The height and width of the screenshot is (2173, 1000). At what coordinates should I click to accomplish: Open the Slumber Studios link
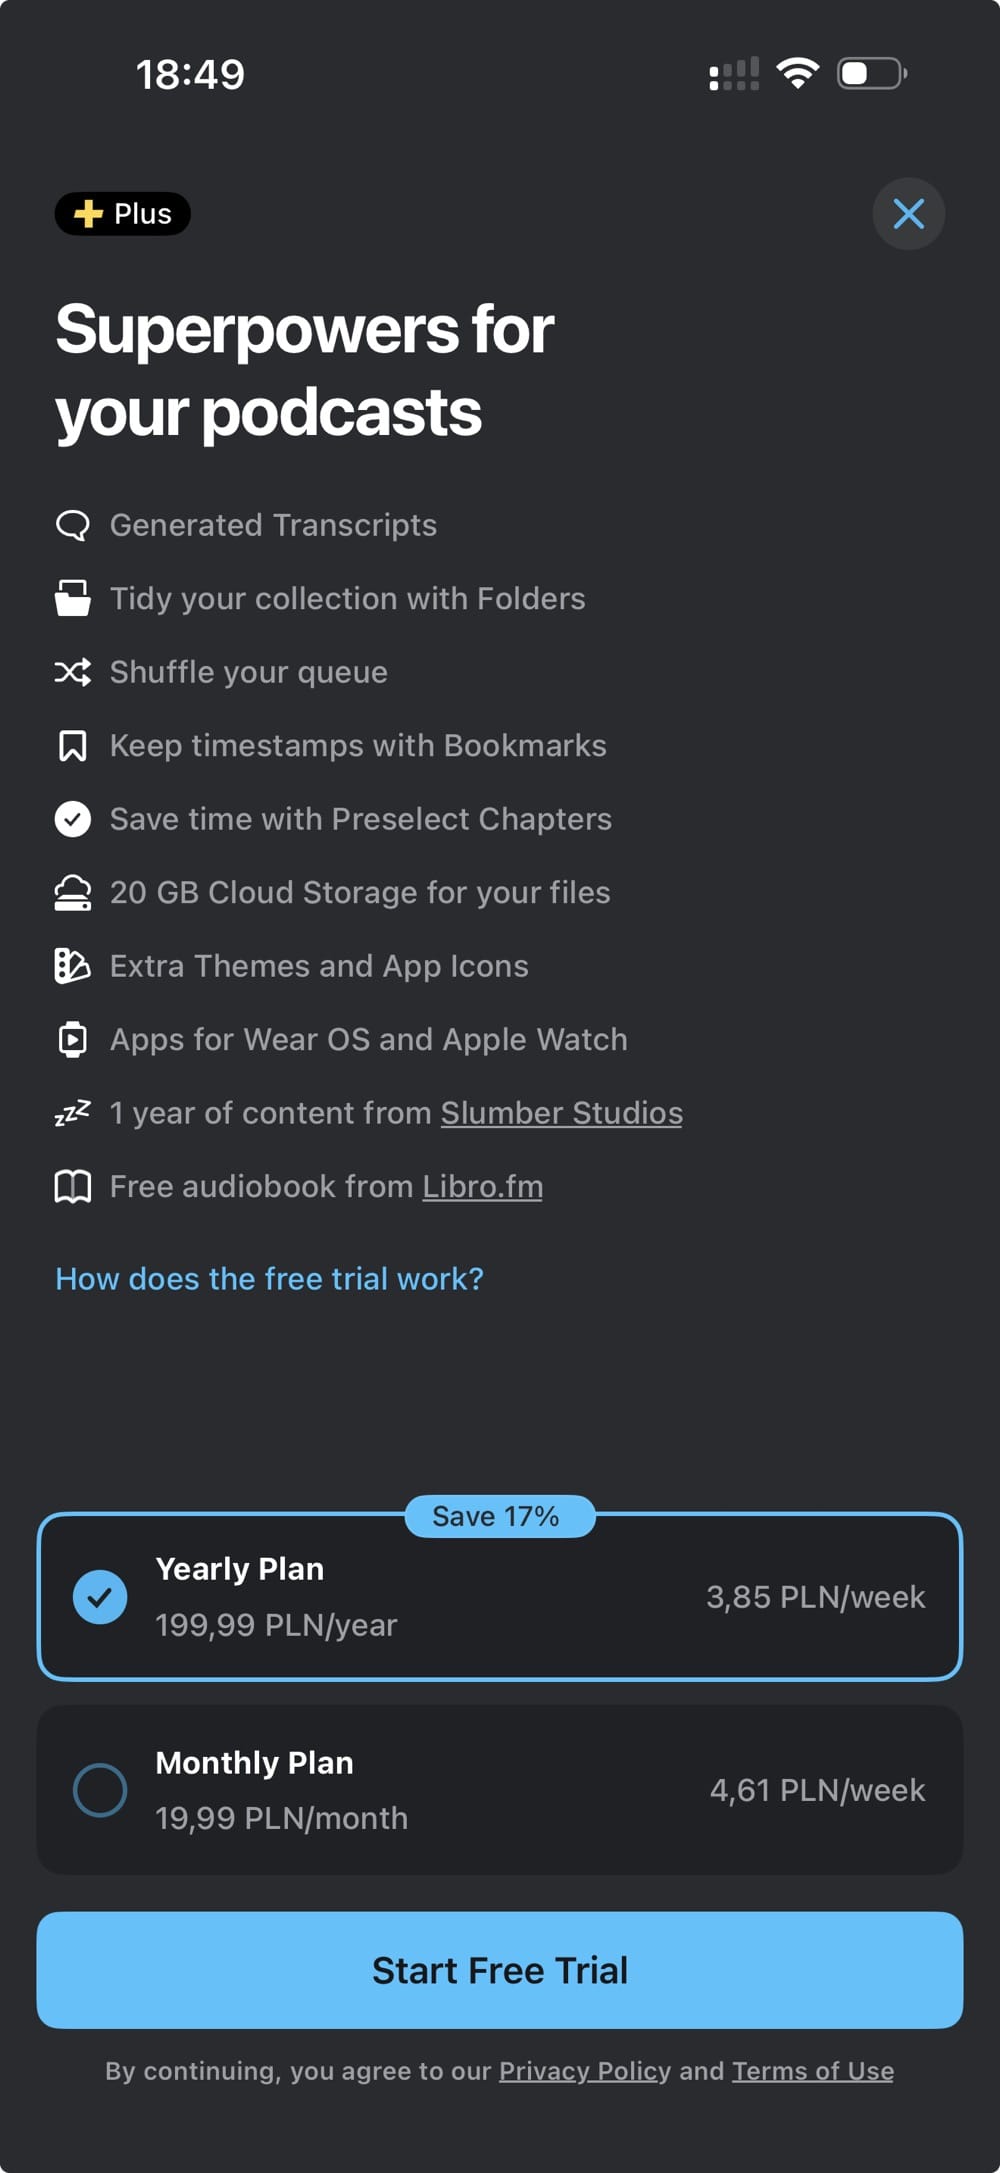(x=562, y=1112)
